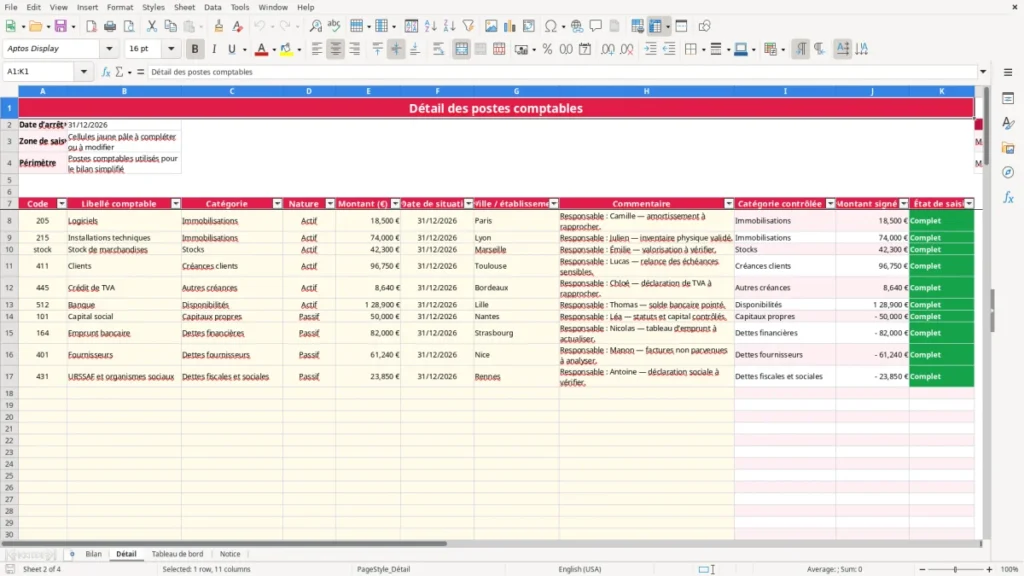This screenshot has width=1024, height=576.
Task: Open the font name dropdown
Action: [x=109, y=48]
